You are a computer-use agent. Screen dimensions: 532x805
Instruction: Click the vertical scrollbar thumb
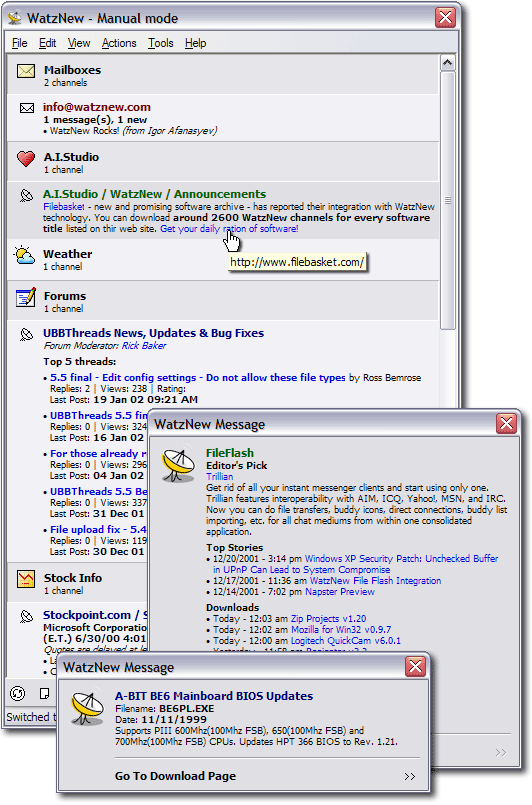click(448, 201)
